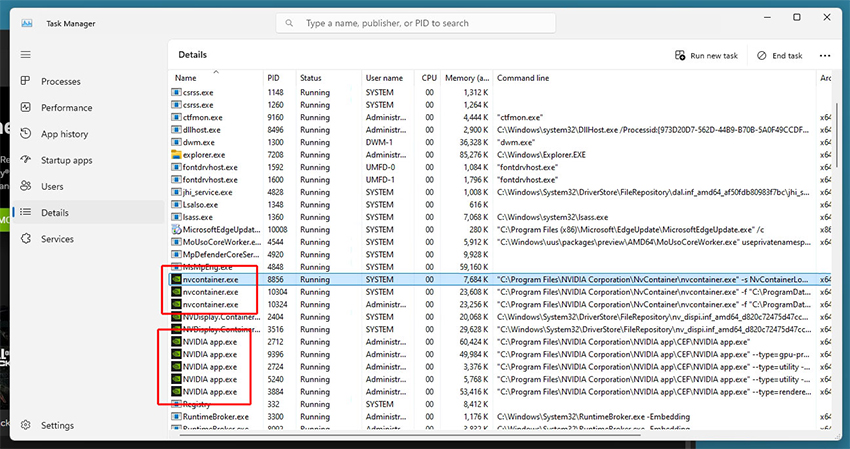This screenshot has width=850, height=449.
Task: Select NVIDIA app.exe row with PID 5240
Action: 500,379
